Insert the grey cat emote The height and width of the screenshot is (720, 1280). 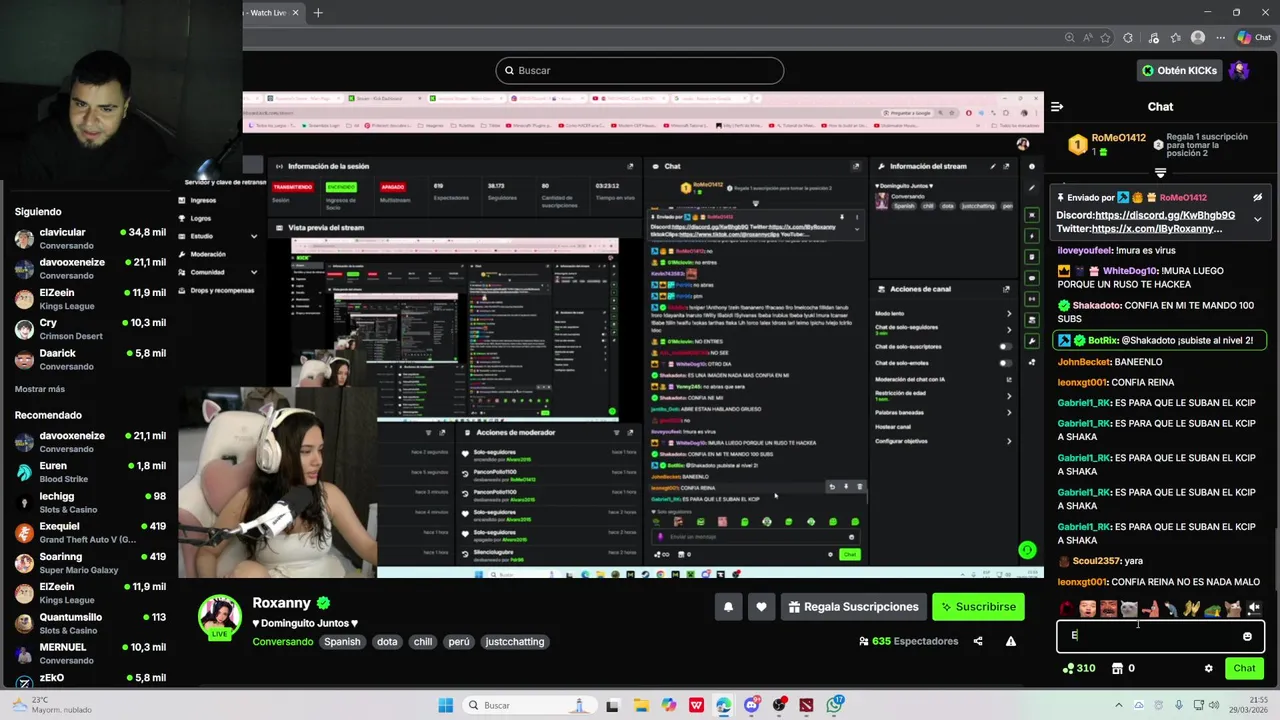[x=1129, y=608]
